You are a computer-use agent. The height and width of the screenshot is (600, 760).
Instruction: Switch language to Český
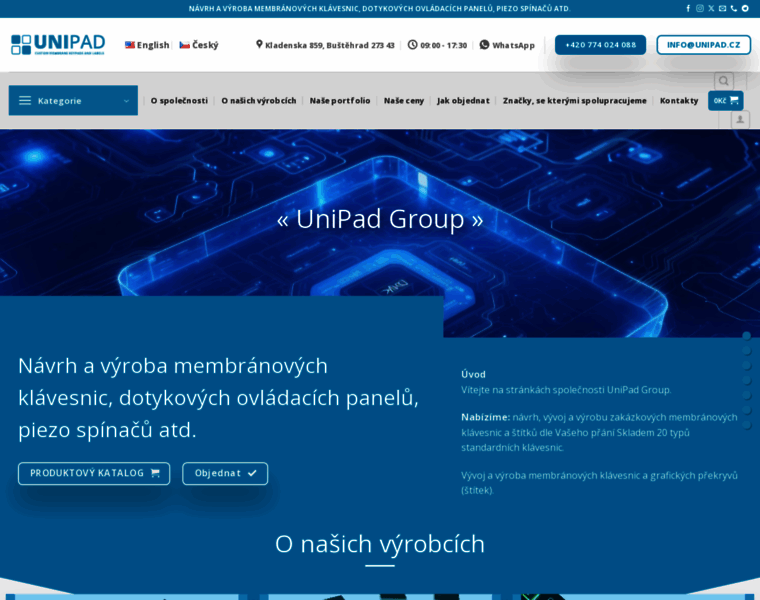[199, 45]
